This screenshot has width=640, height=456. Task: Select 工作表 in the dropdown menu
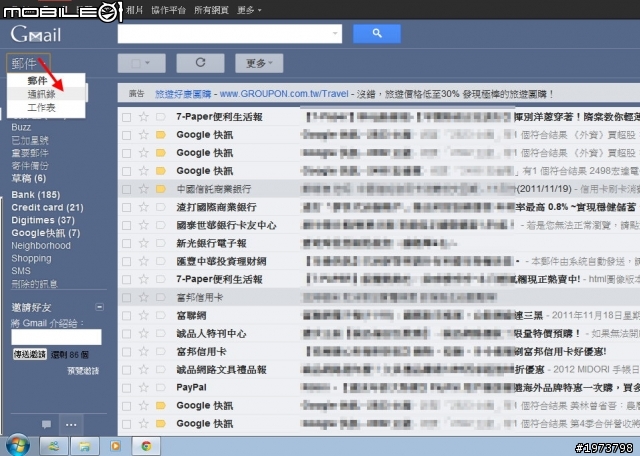click(41, 108)
